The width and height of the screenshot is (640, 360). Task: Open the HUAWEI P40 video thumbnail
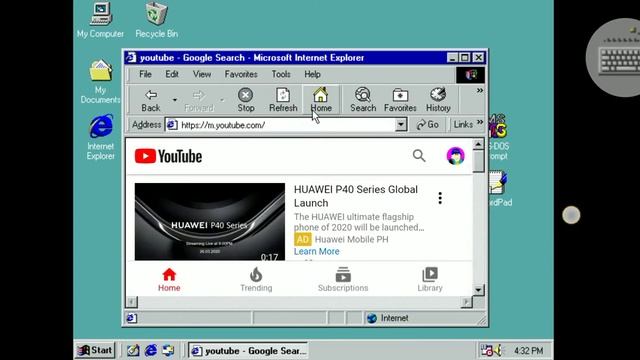coord(210,222)
